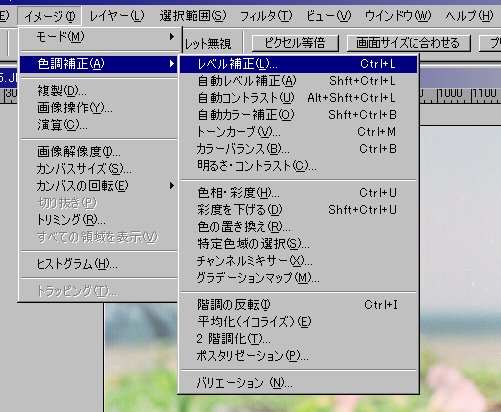Screen dimensions: 501x412
Task: Open ヒストグラム(H)... from the menu
Action: 99,264
